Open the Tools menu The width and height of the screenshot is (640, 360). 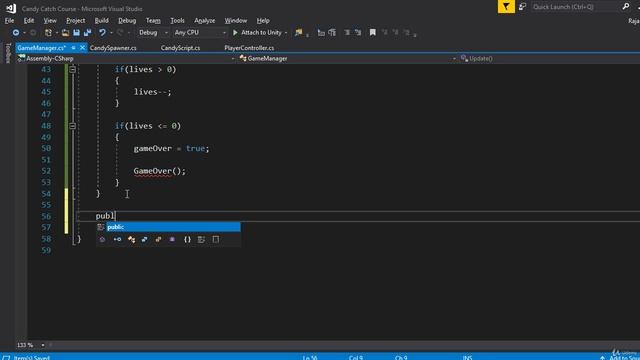177,20
